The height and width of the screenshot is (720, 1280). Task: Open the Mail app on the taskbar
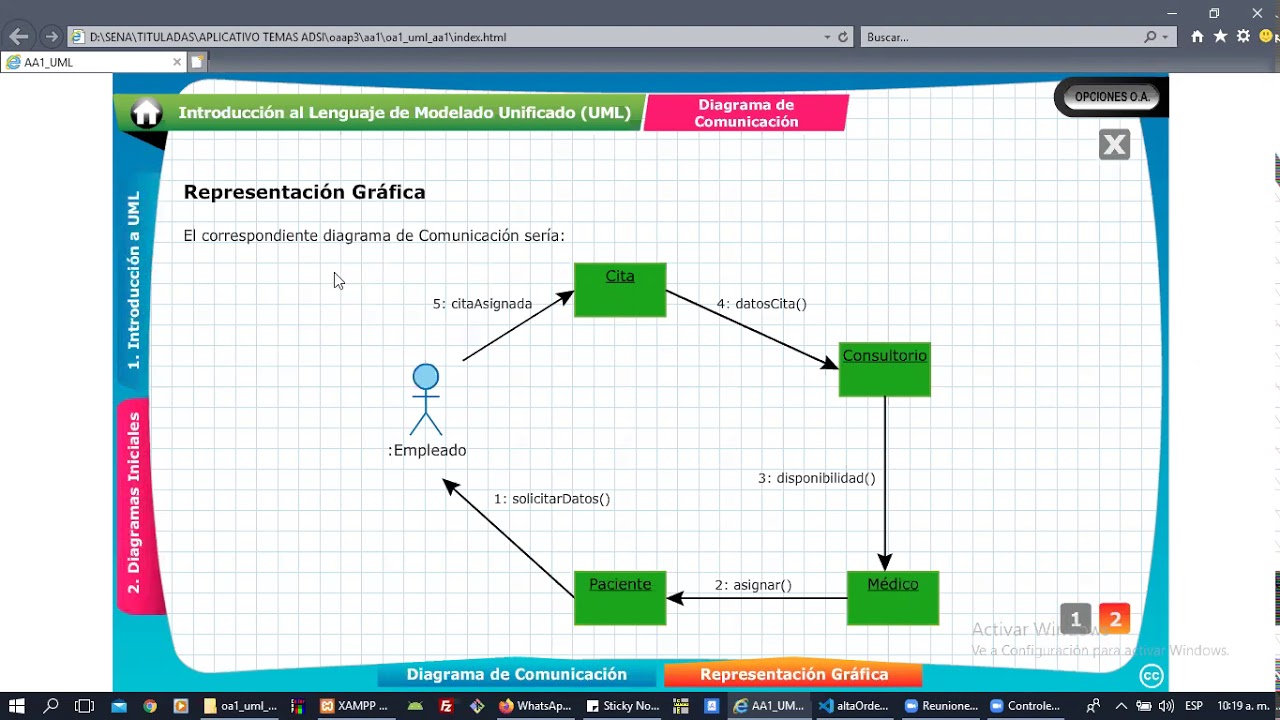[x=119, y=706]
